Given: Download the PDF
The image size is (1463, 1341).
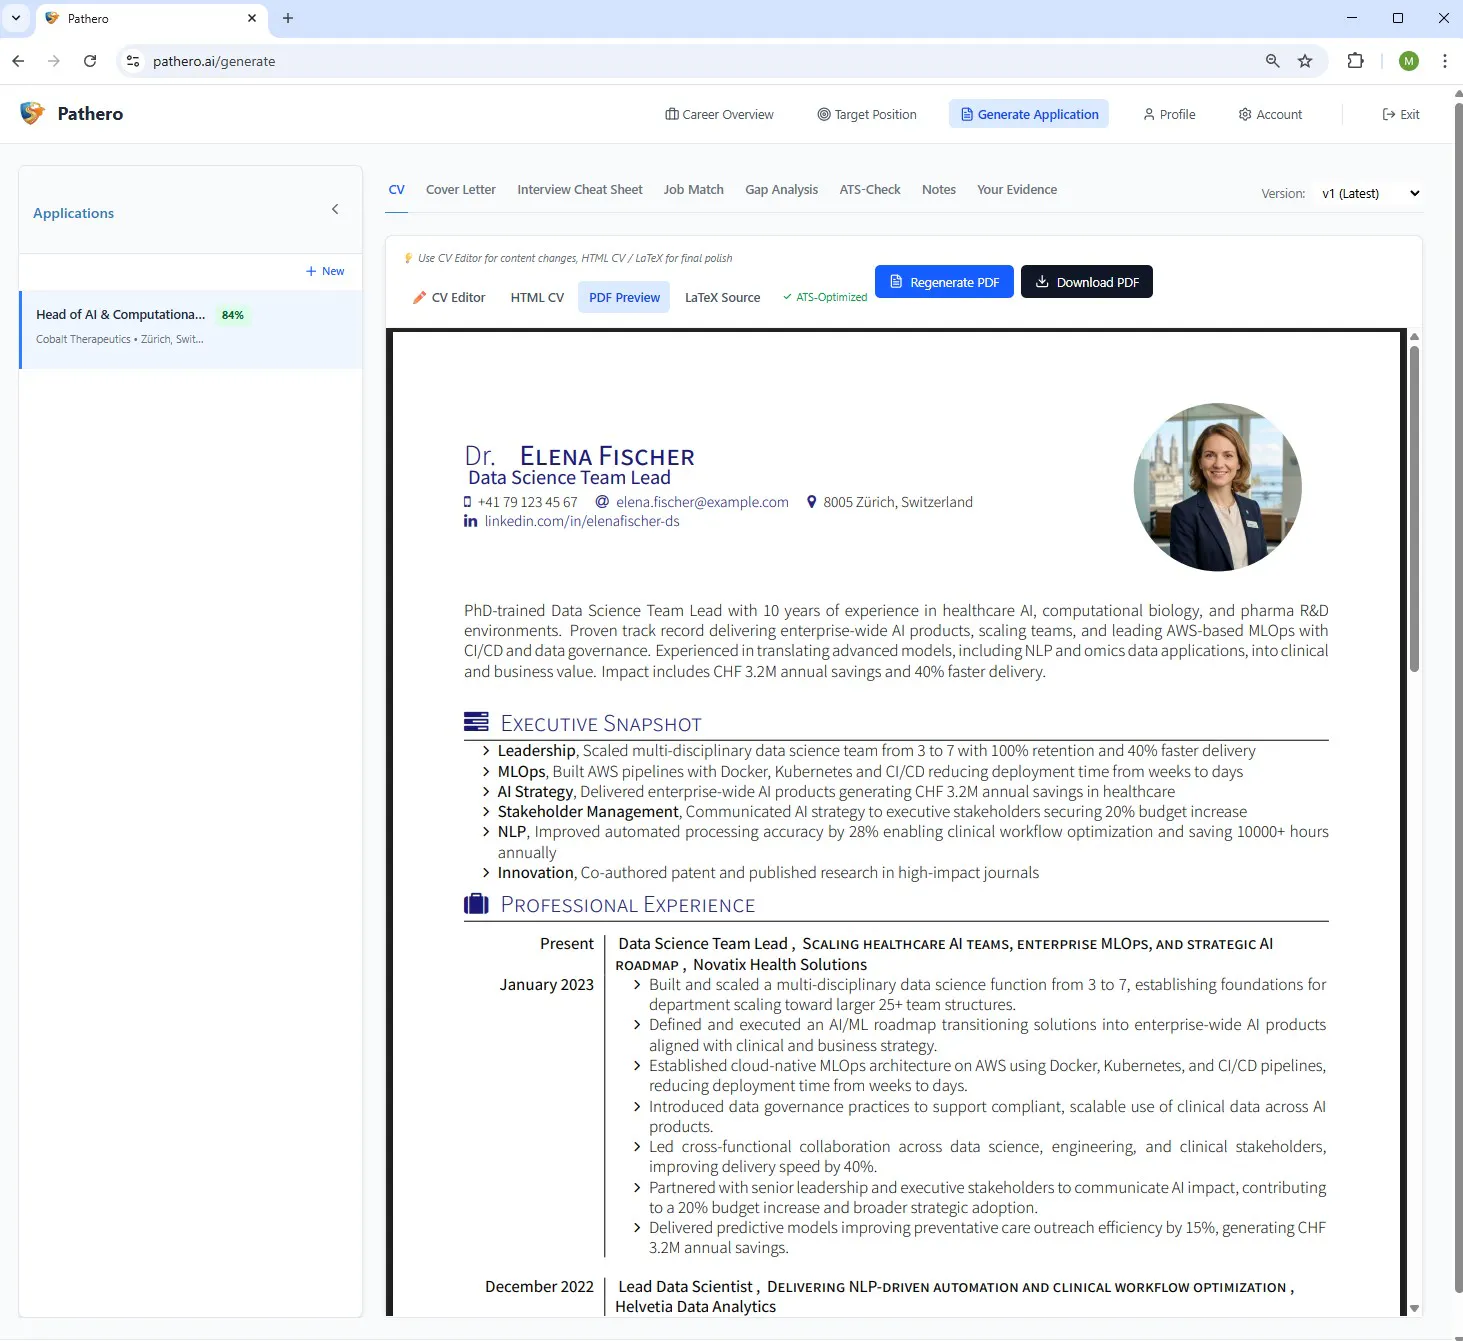Looking at the screenshot, I should [1087, 282].
